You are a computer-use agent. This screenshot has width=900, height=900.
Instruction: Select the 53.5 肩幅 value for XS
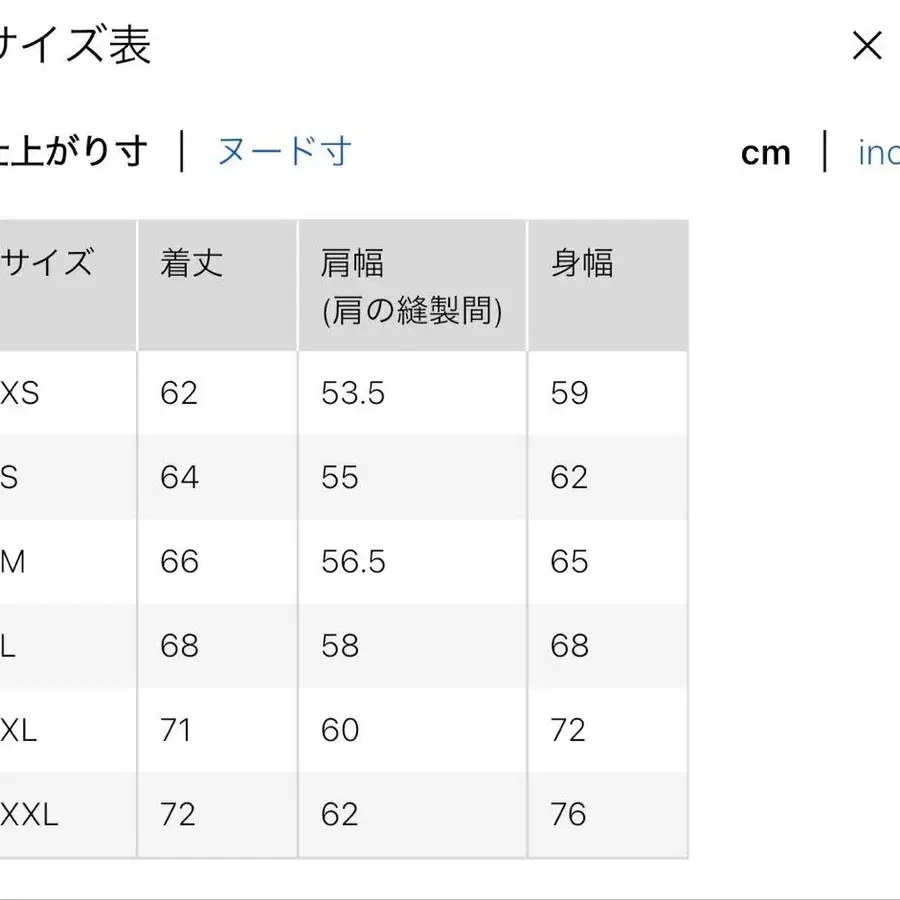coord(353,393)
